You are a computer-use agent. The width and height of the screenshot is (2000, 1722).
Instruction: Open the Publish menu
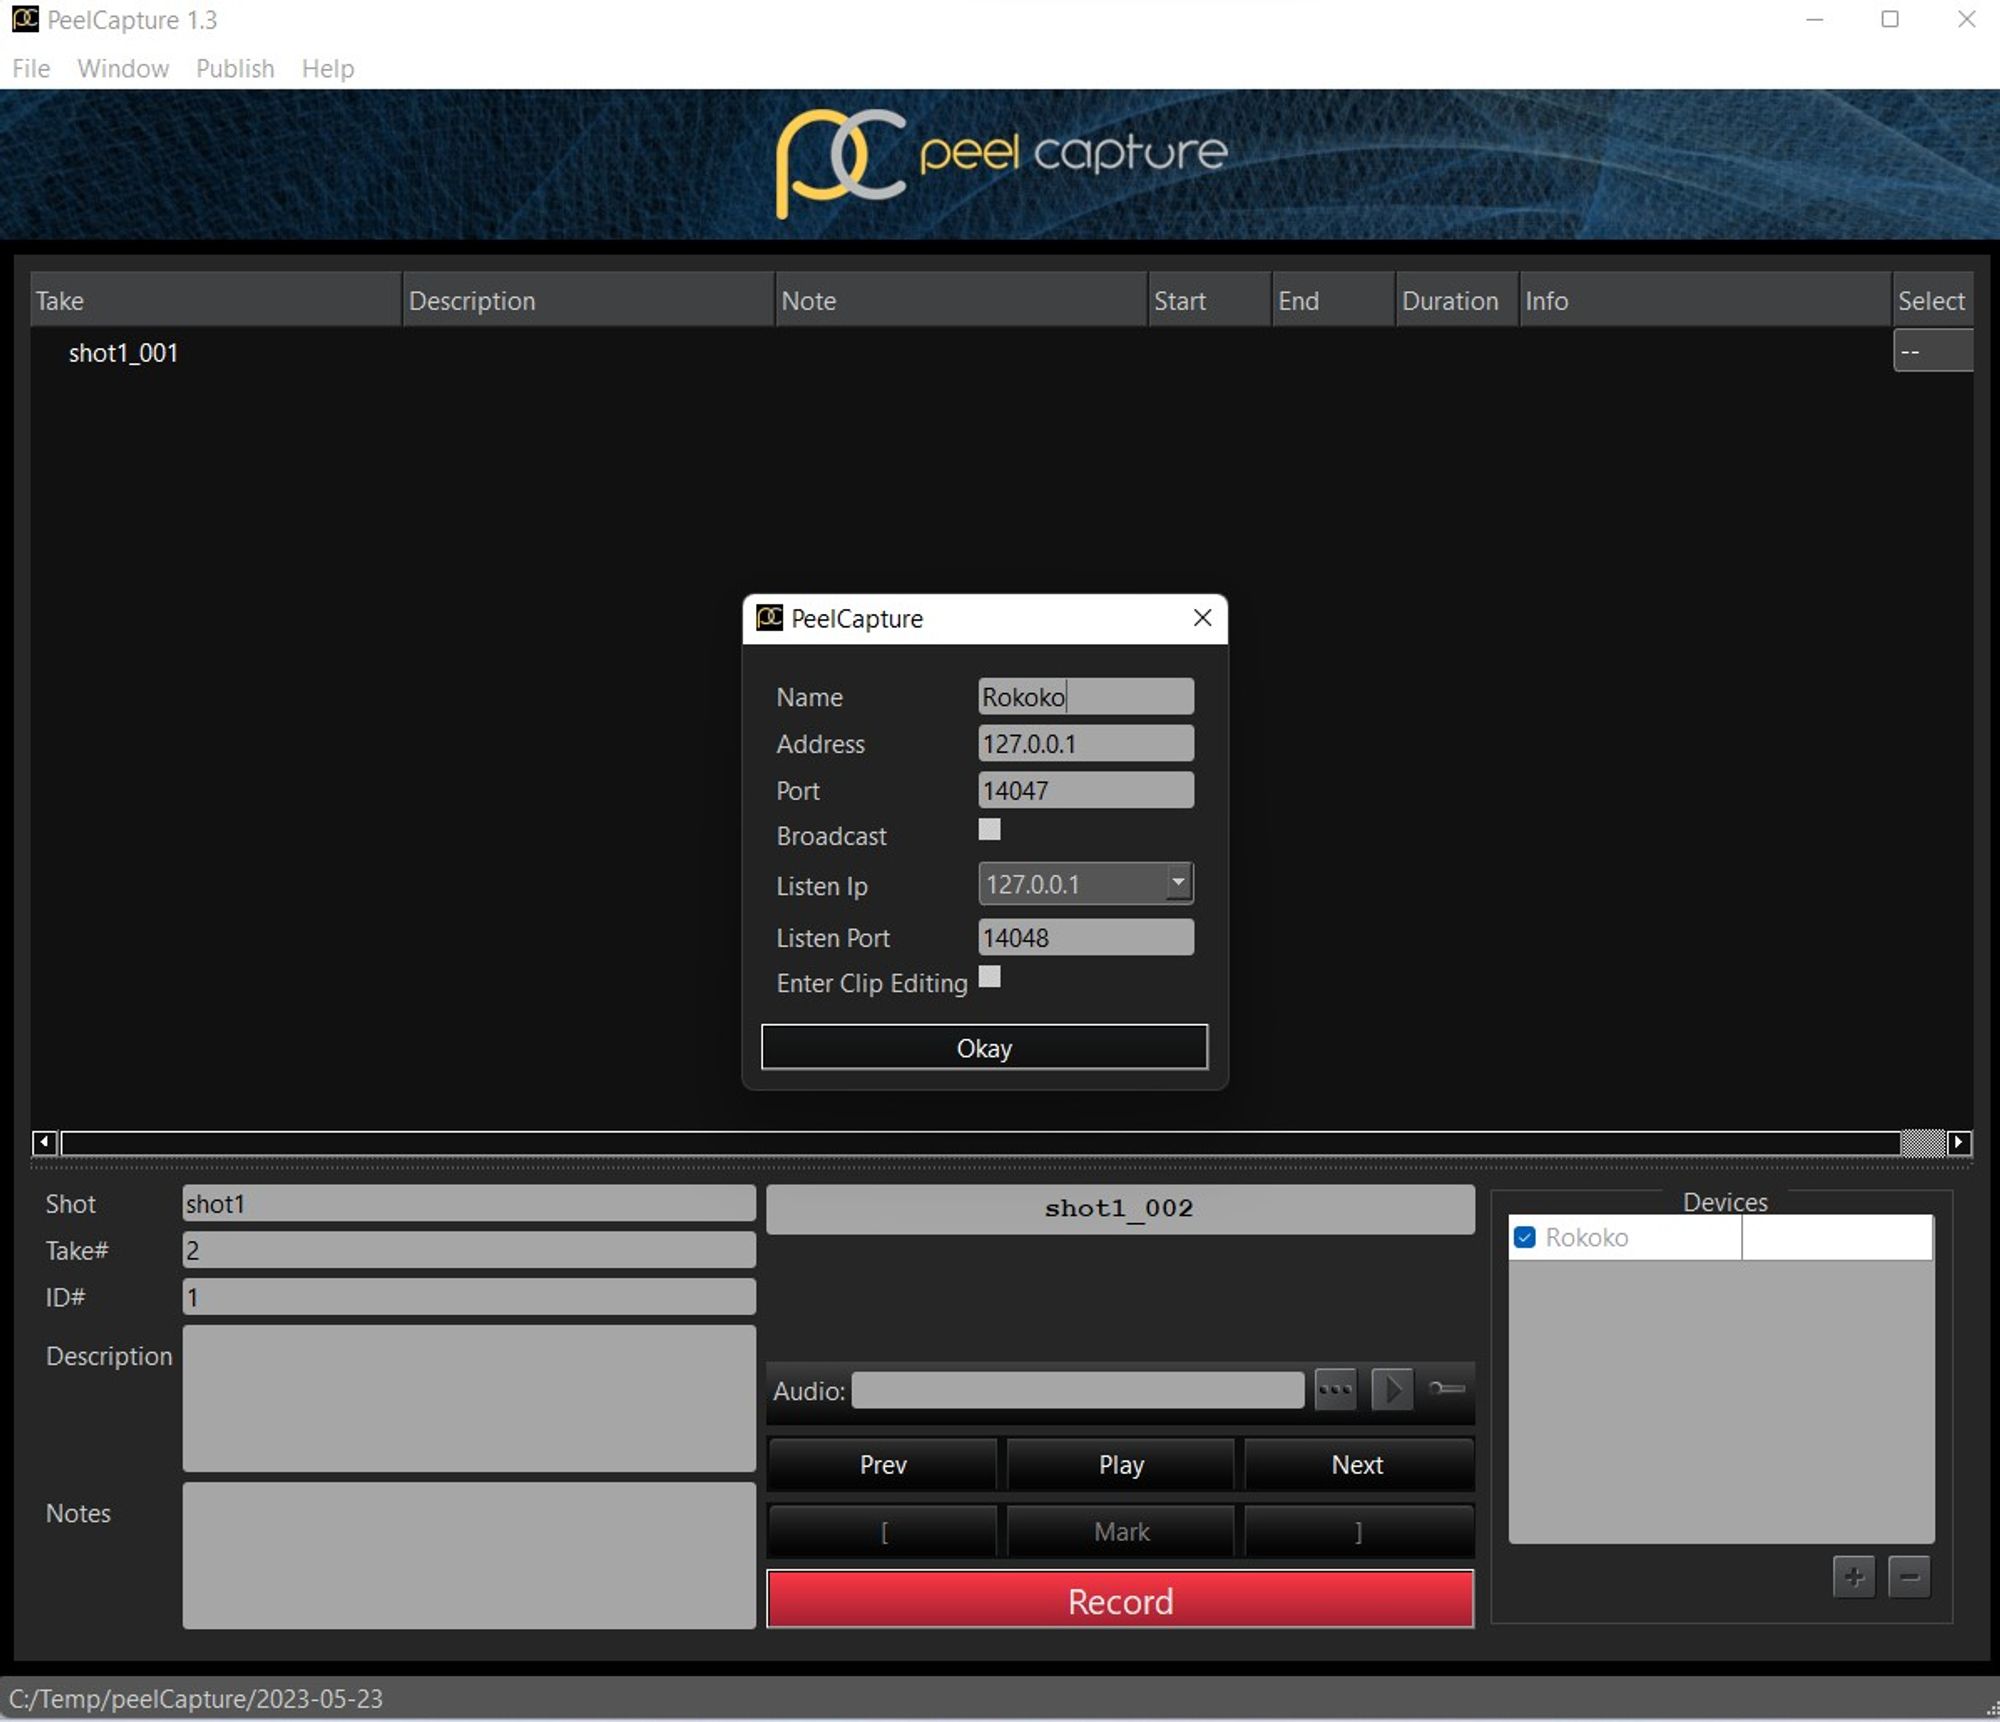tap(235, 68)
